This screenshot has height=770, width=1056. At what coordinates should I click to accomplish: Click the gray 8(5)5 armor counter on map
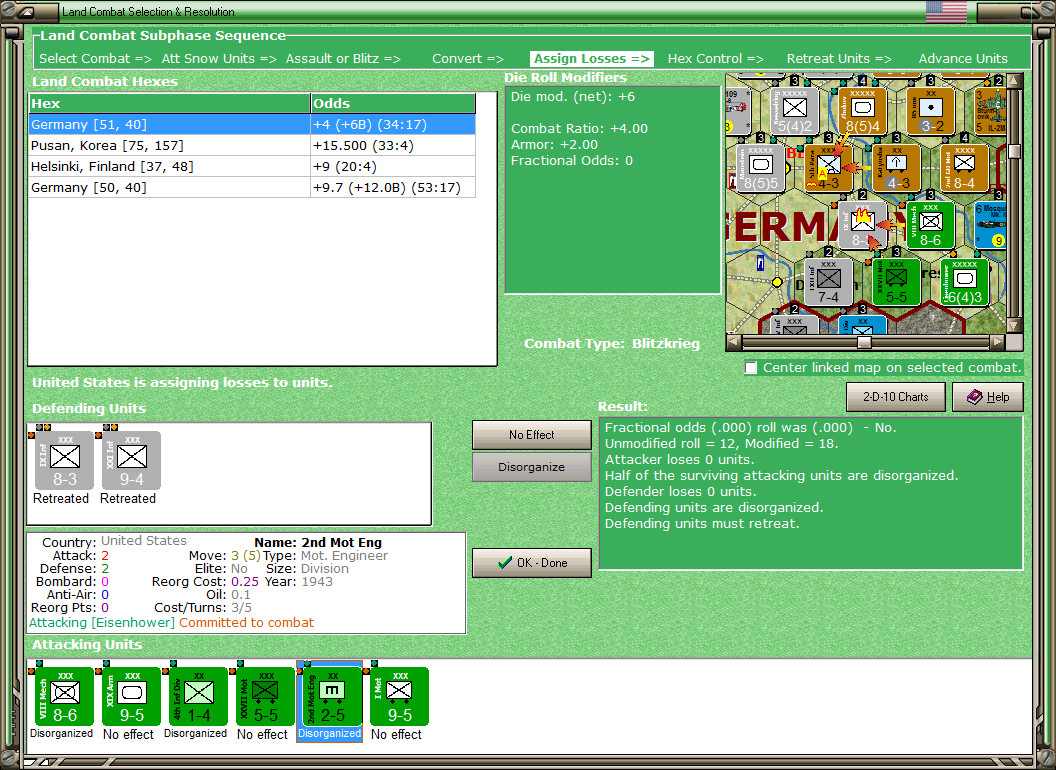click(x=761, y=168)
